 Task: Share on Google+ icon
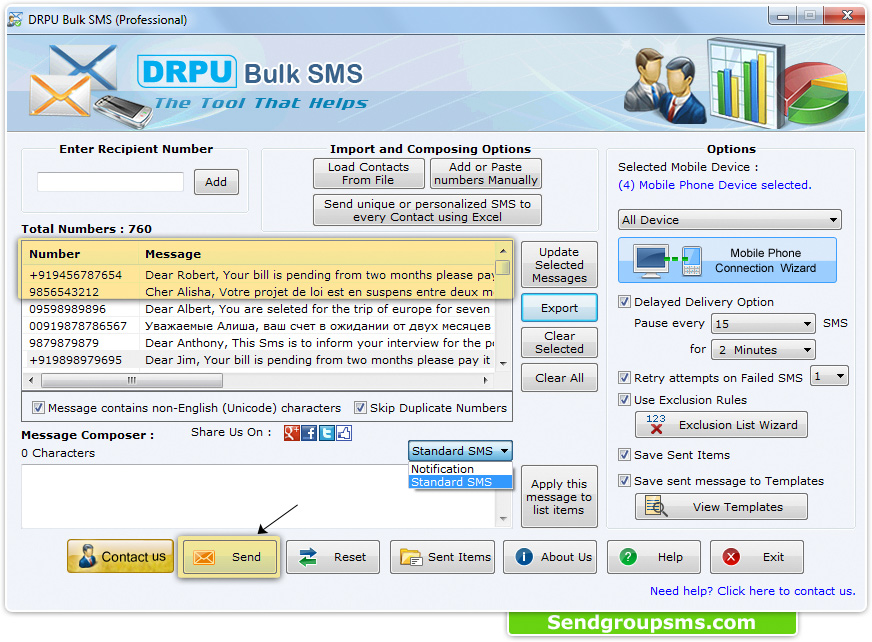pos(291,432)
